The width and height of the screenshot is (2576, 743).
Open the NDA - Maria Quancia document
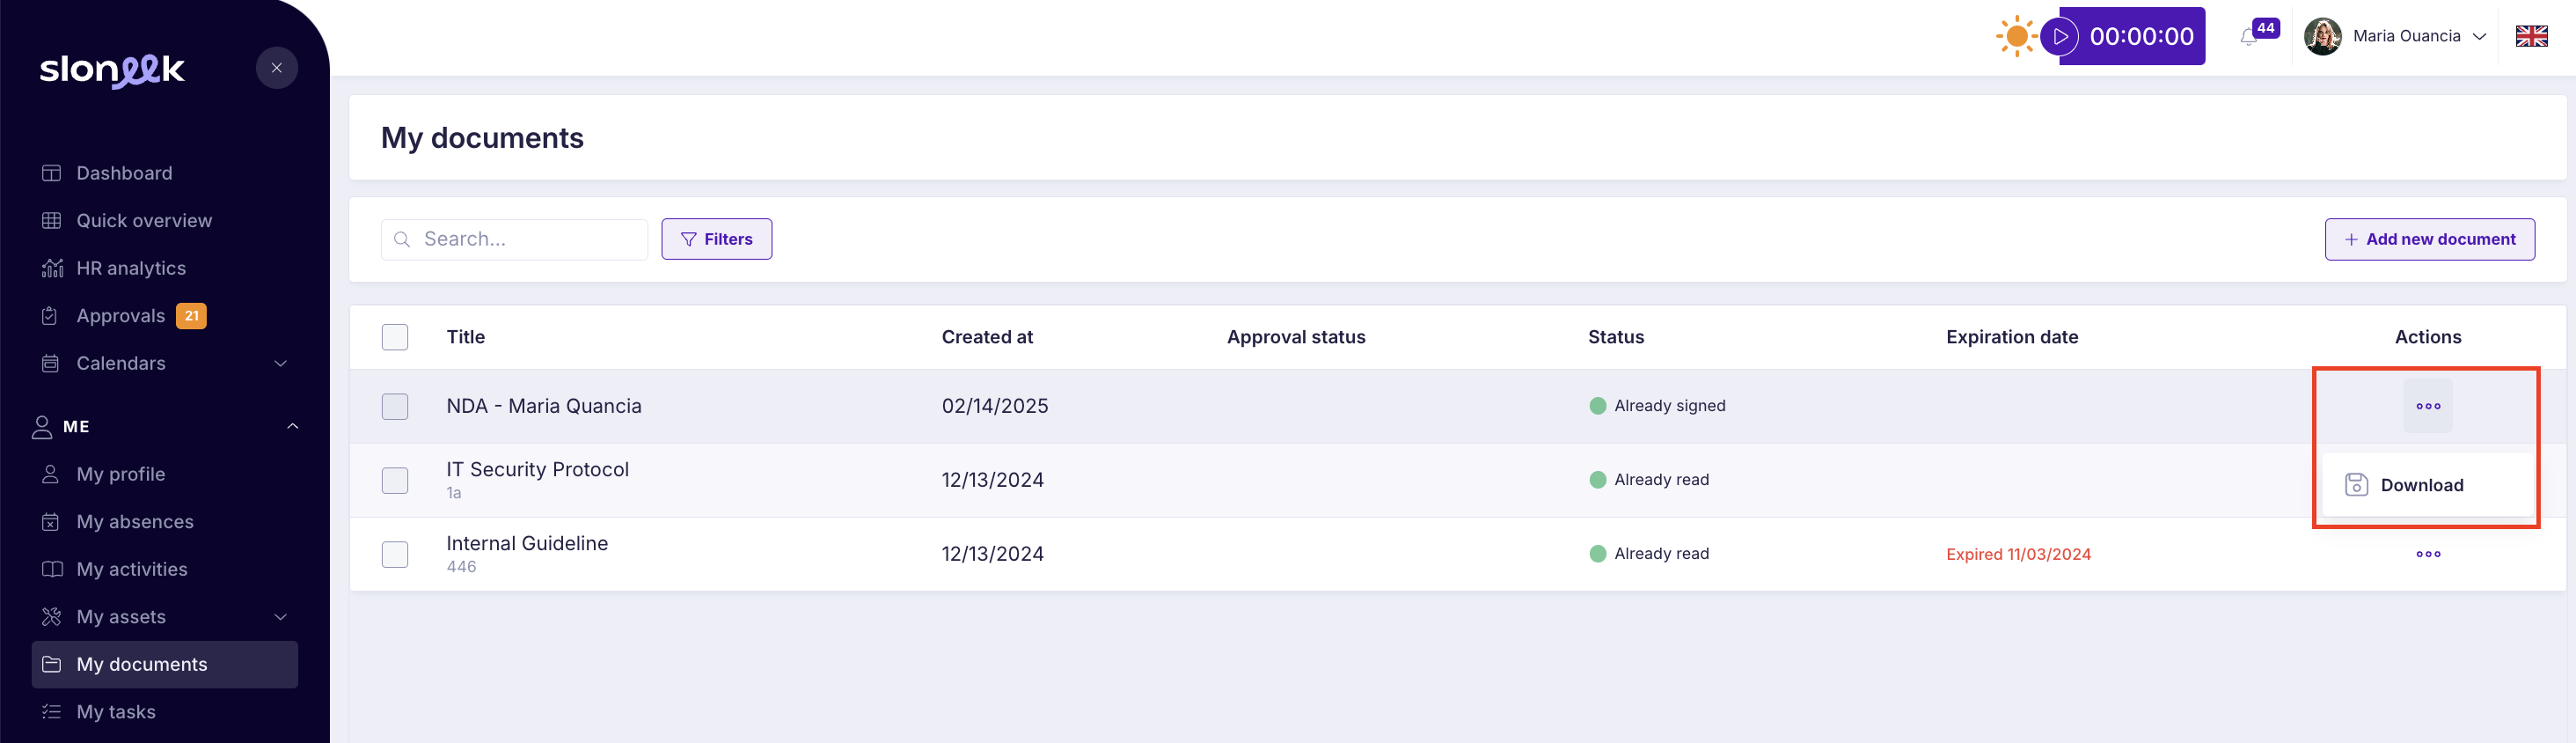point(544,406)
